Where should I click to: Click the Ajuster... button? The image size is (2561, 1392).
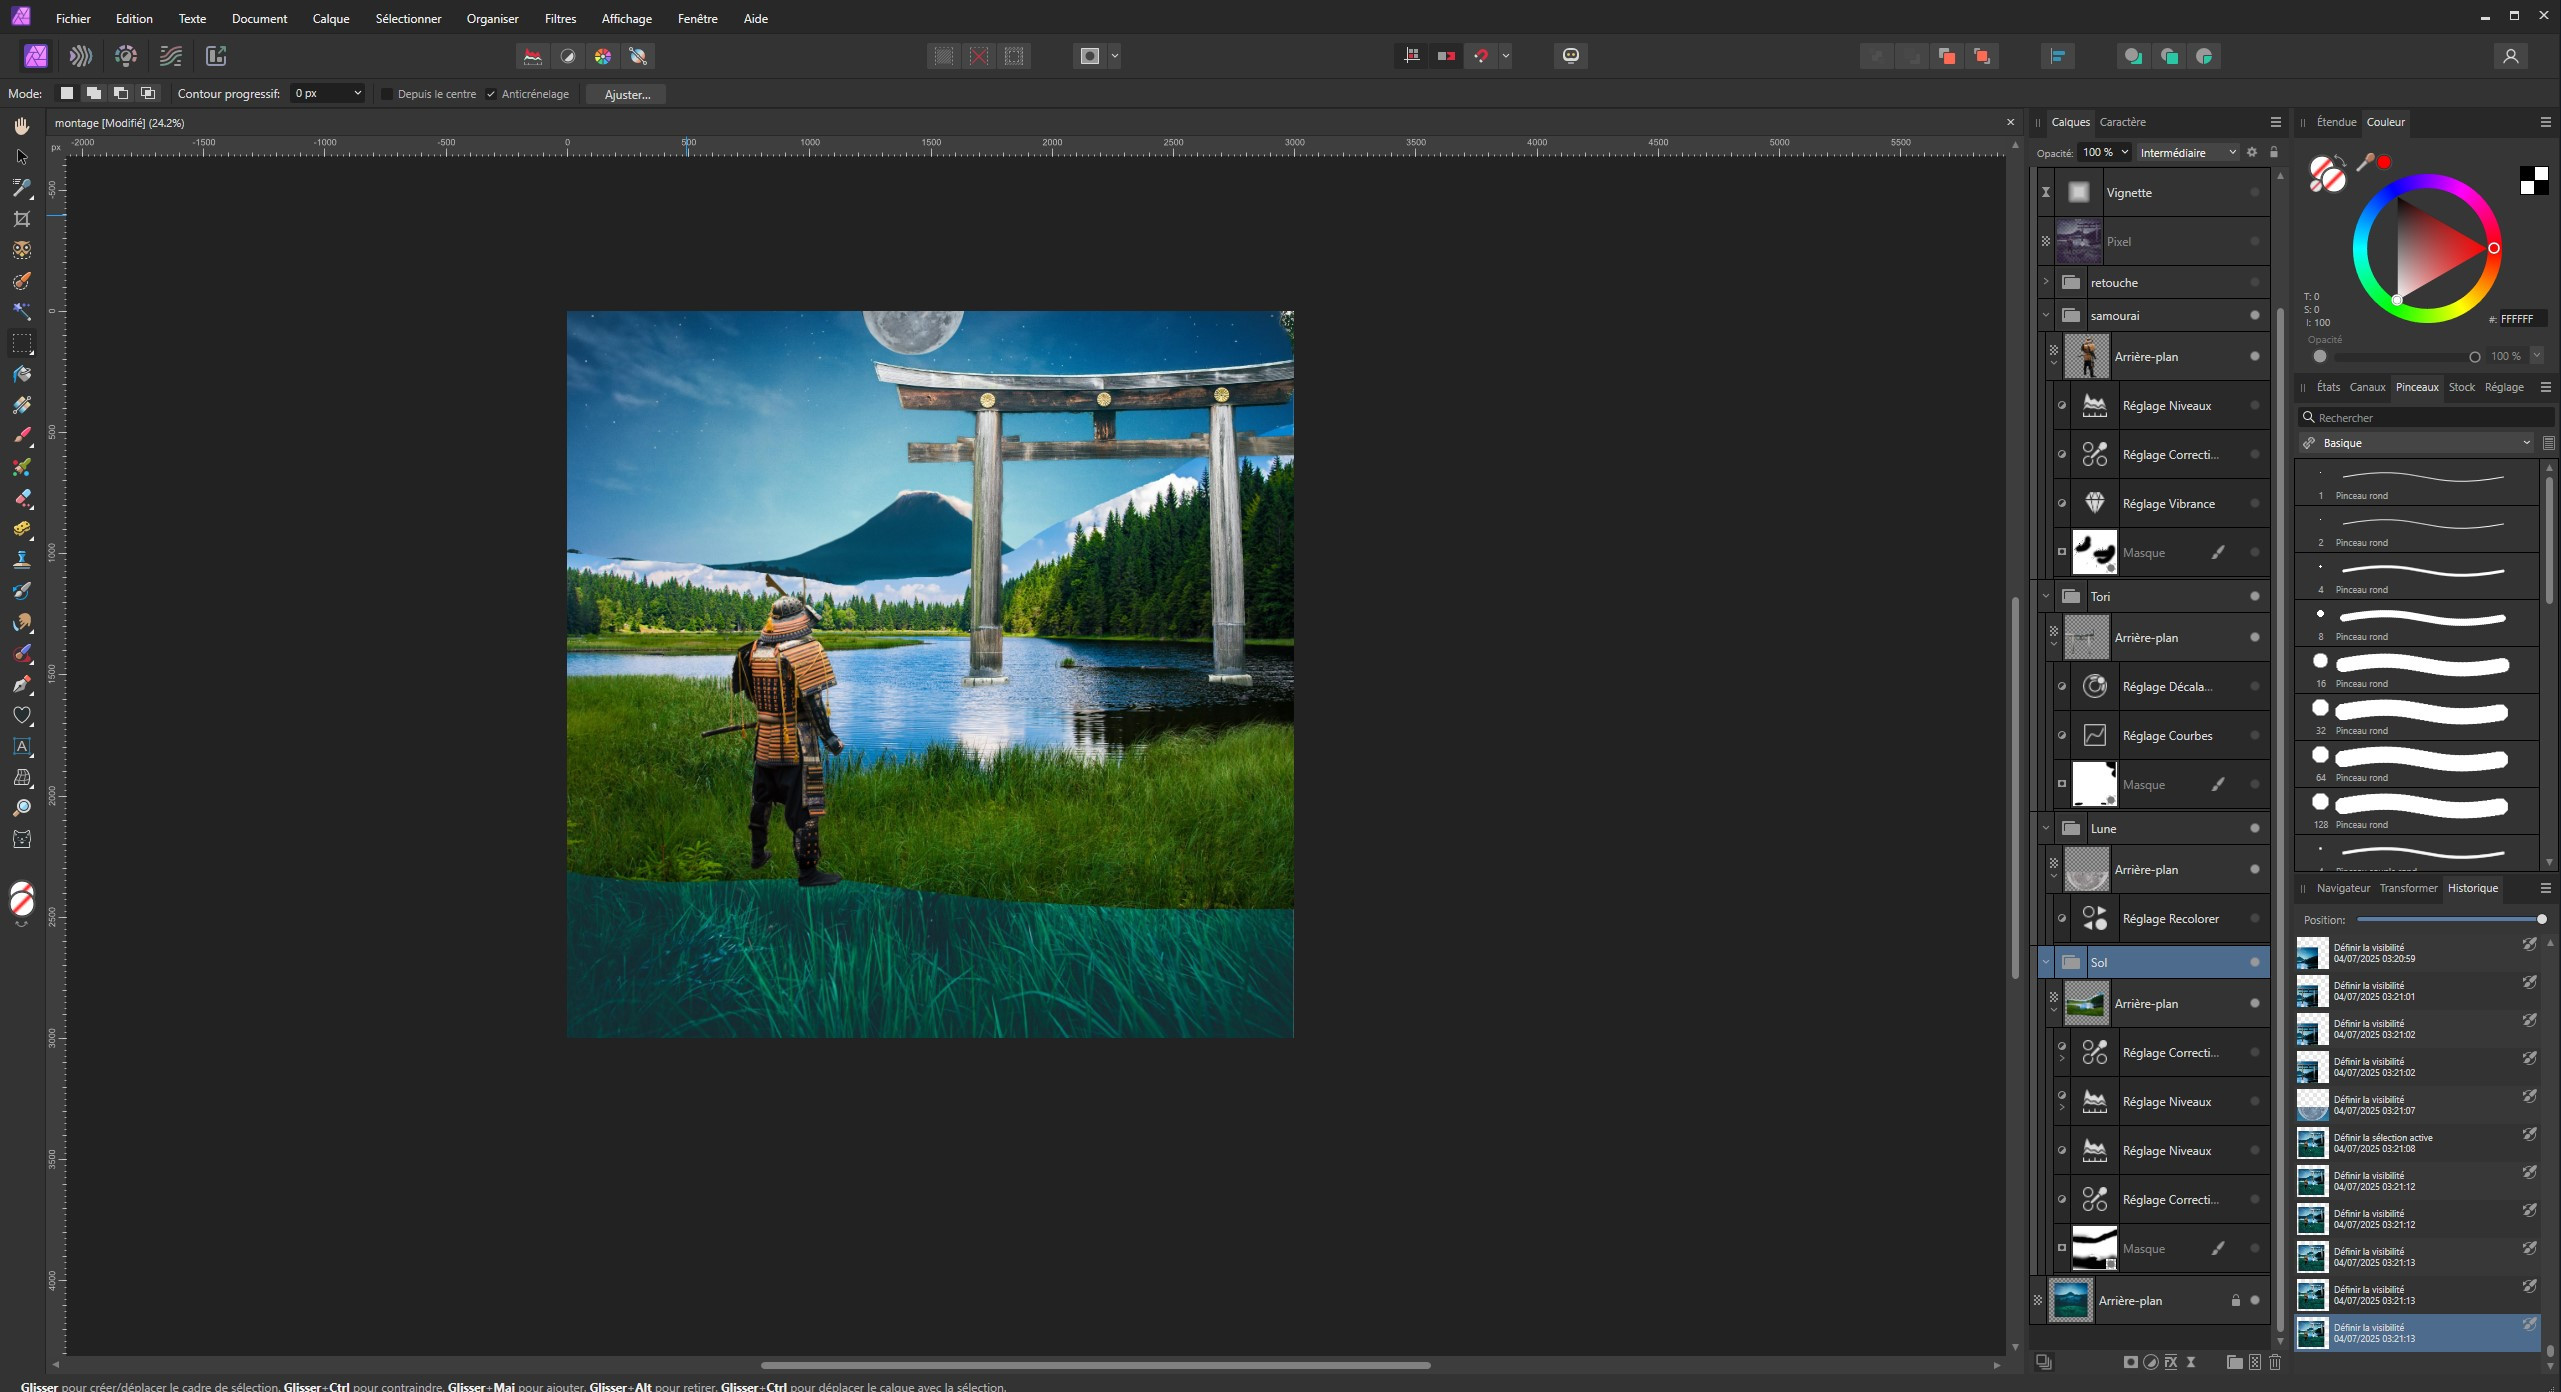pos(627,94)
